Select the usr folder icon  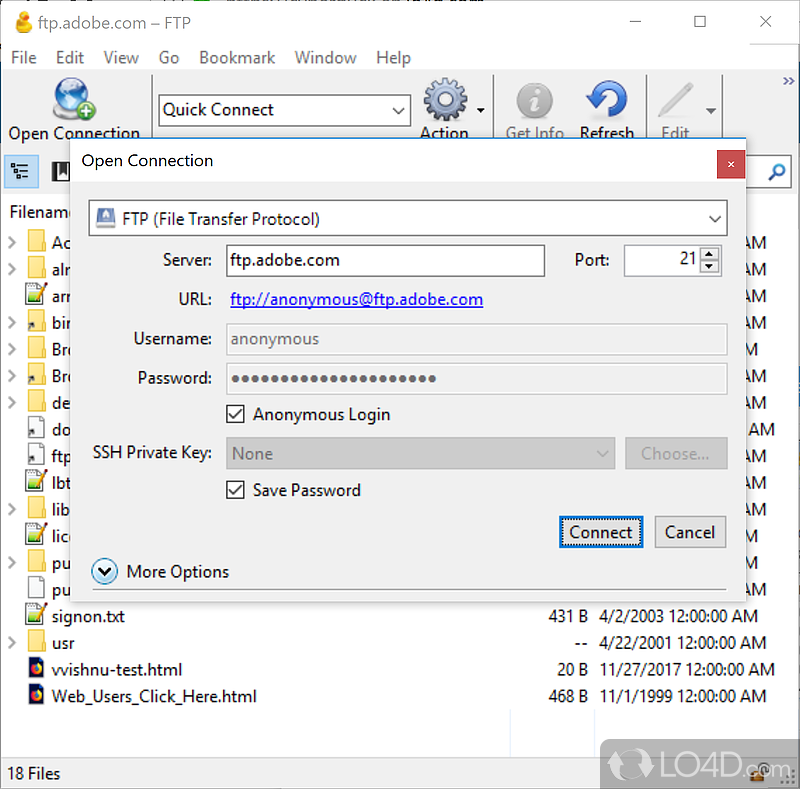[x=37, y=642]
